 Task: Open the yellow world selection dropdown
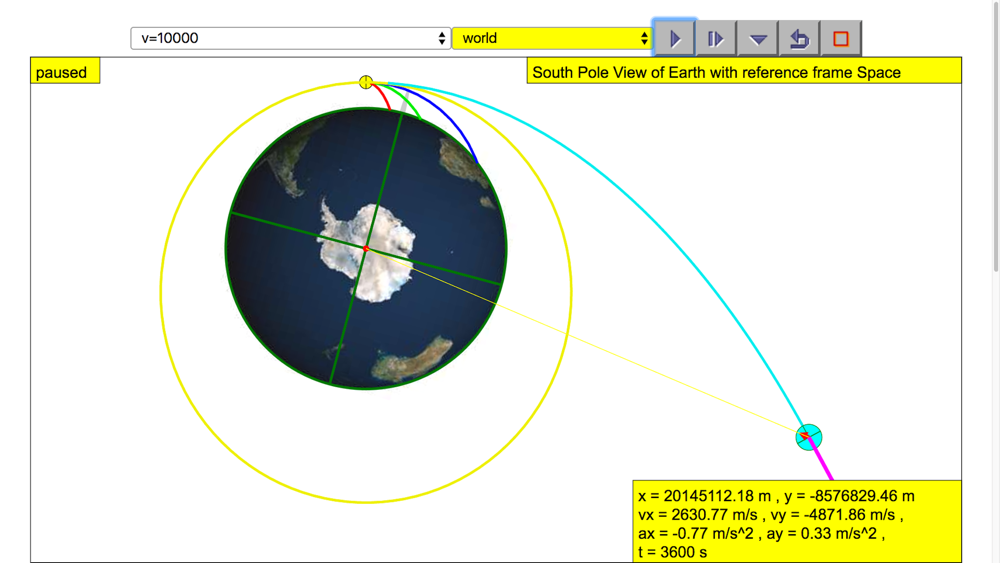552,38
